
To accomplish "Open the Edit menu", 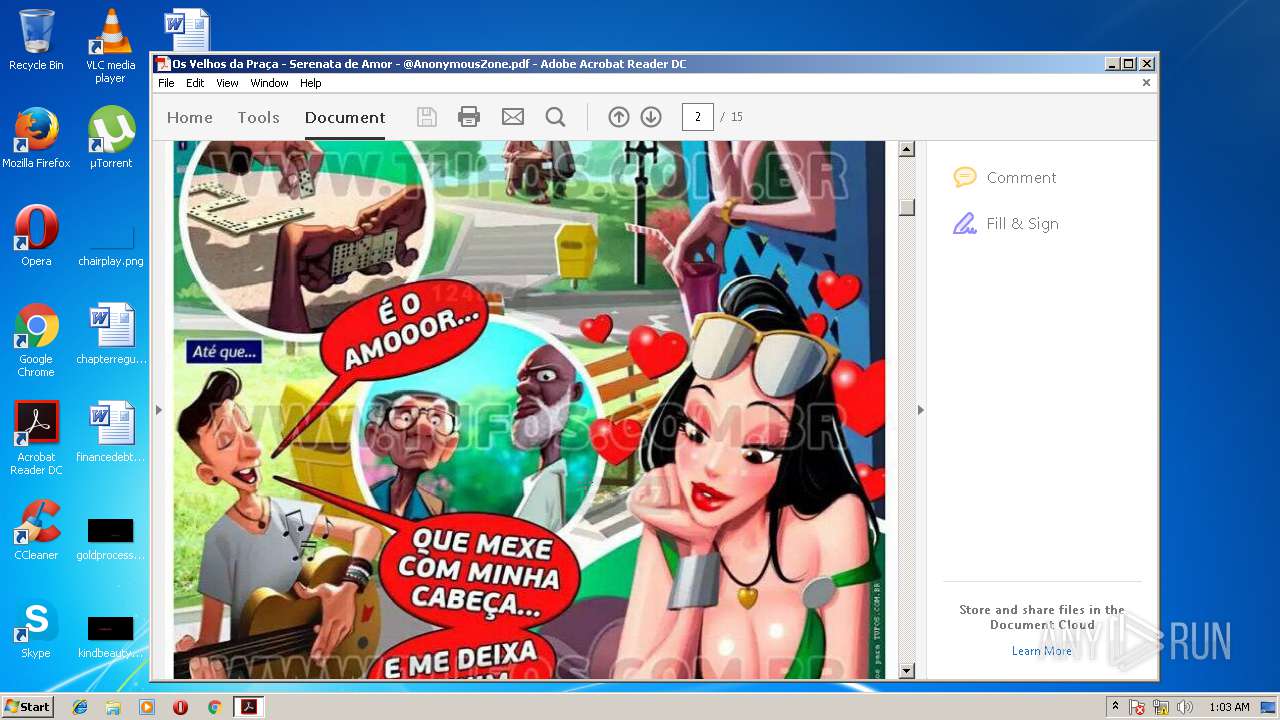I will [x=195, y=83].
